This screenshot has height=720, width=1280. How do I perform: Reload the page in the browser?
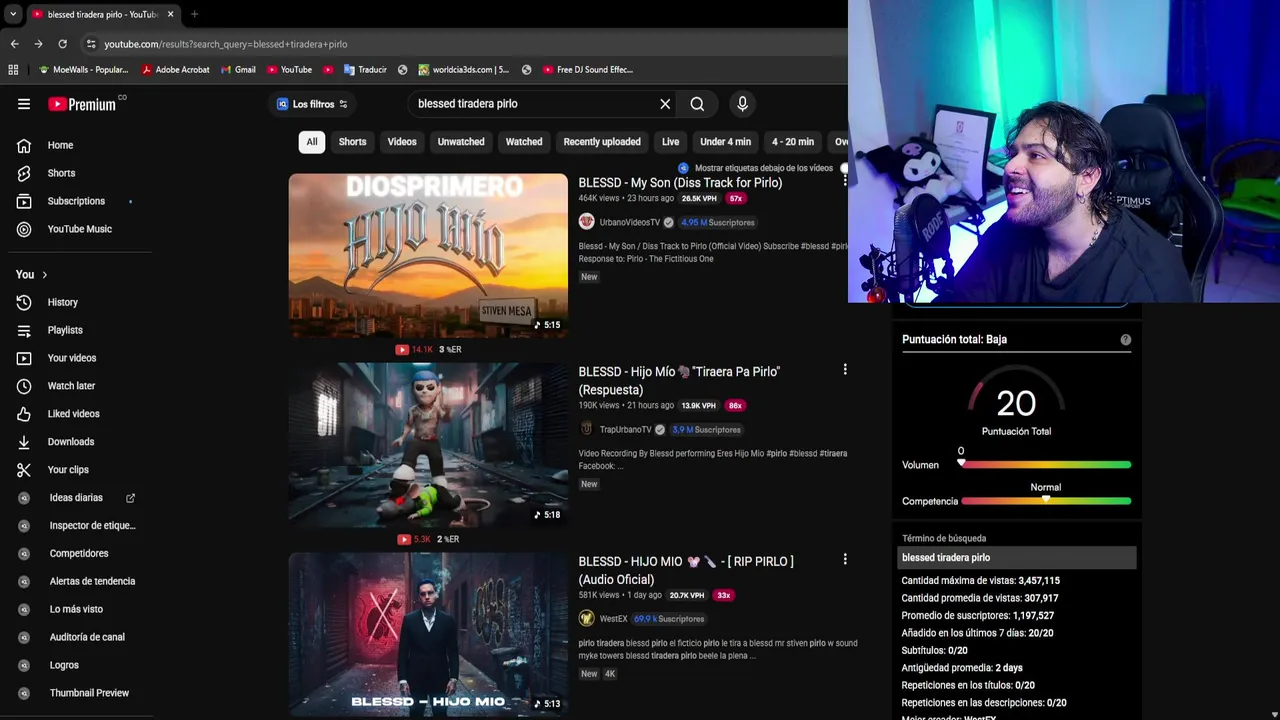(x=62, y=44)
